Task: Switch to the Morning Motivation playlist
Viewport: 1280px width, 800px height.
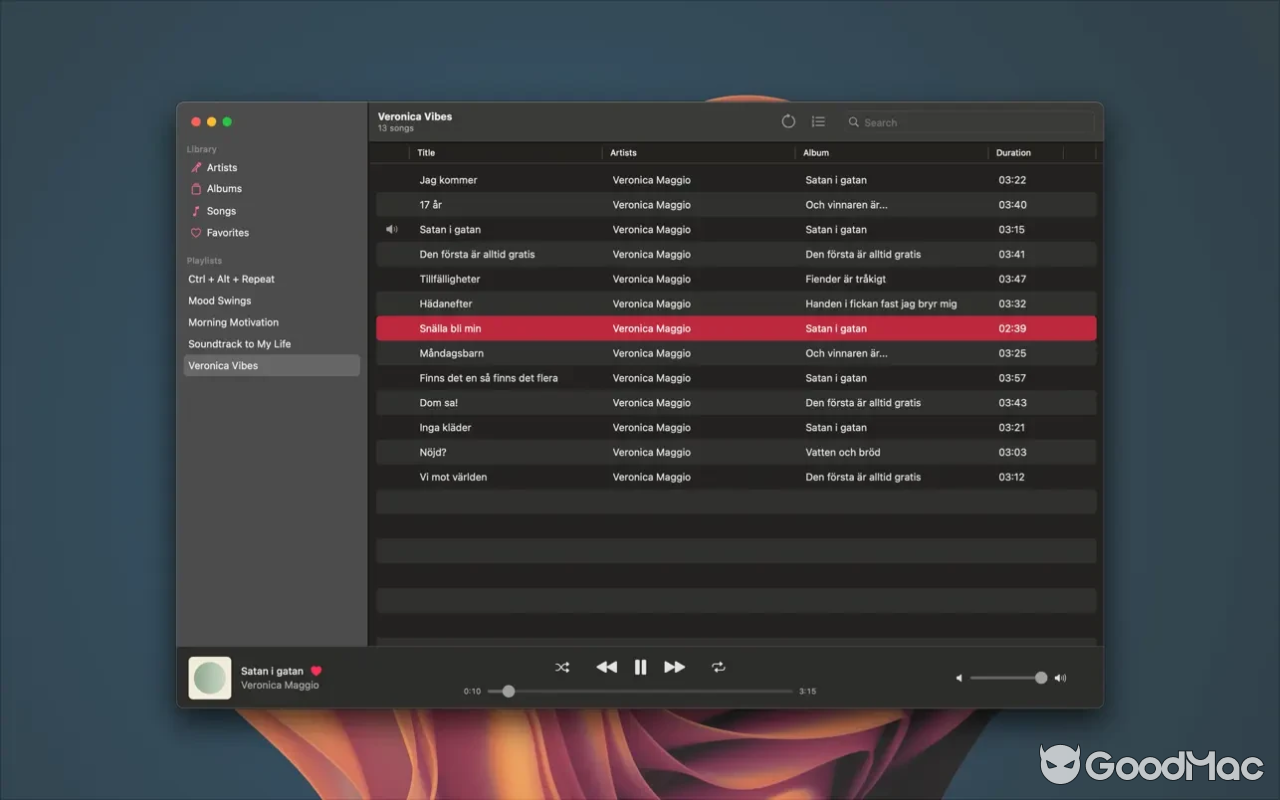Action: point(233,322)
